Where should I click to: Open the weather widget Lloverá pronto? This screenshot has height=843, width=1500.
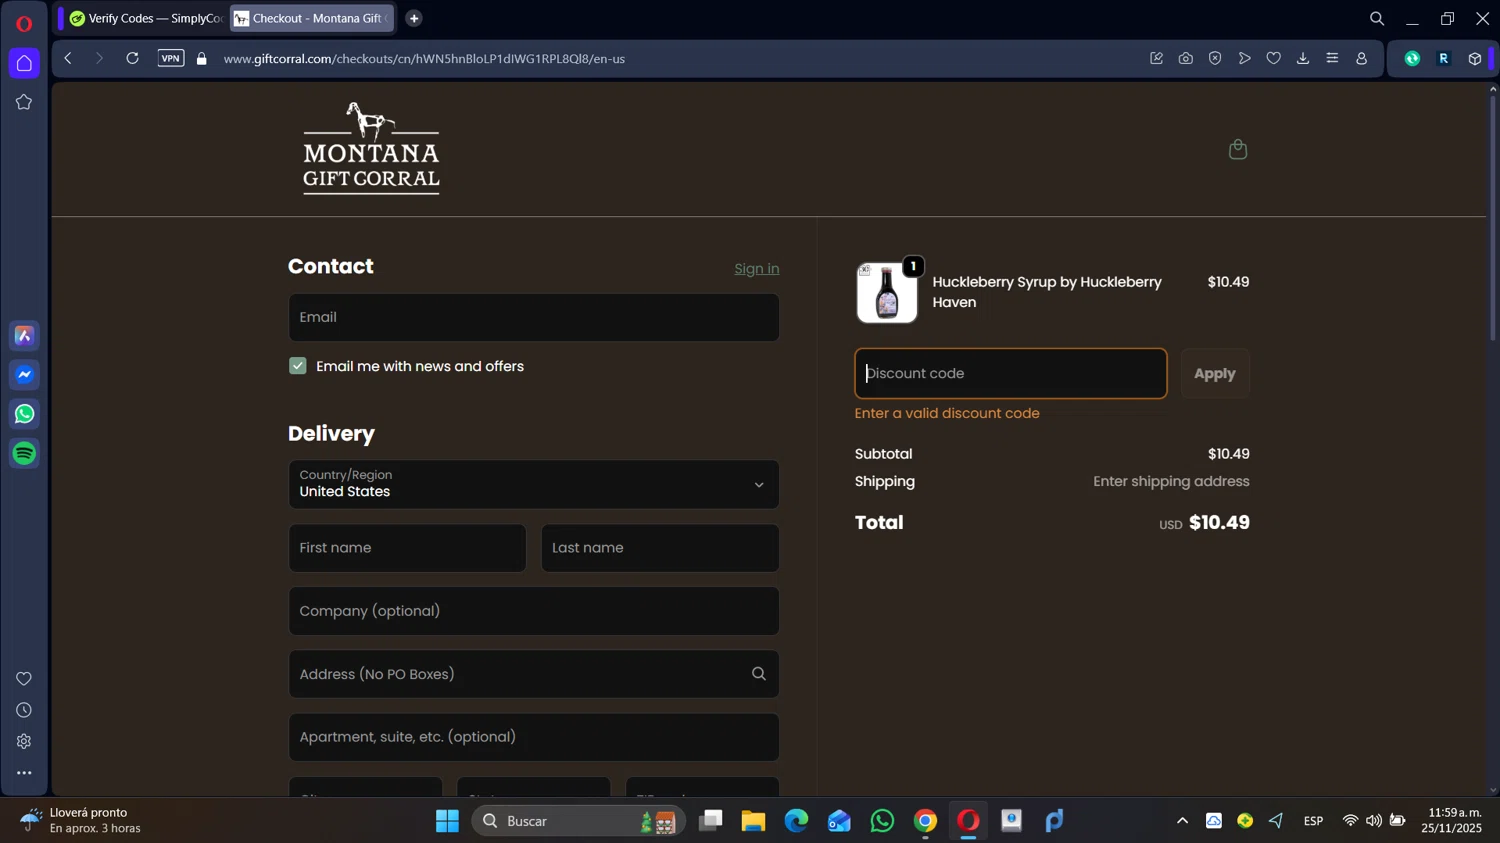(x=82, y=821)
